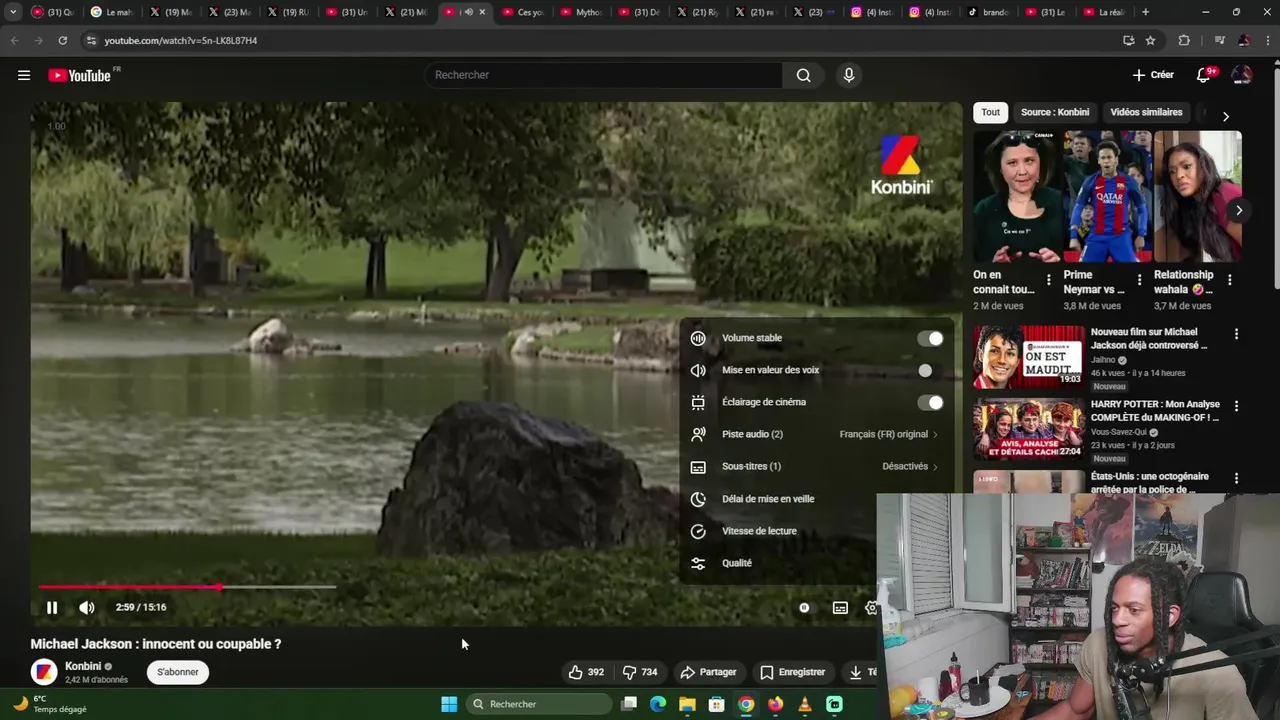Open the Konbini channel avatar
The image size is (1280, 720).
44,672
